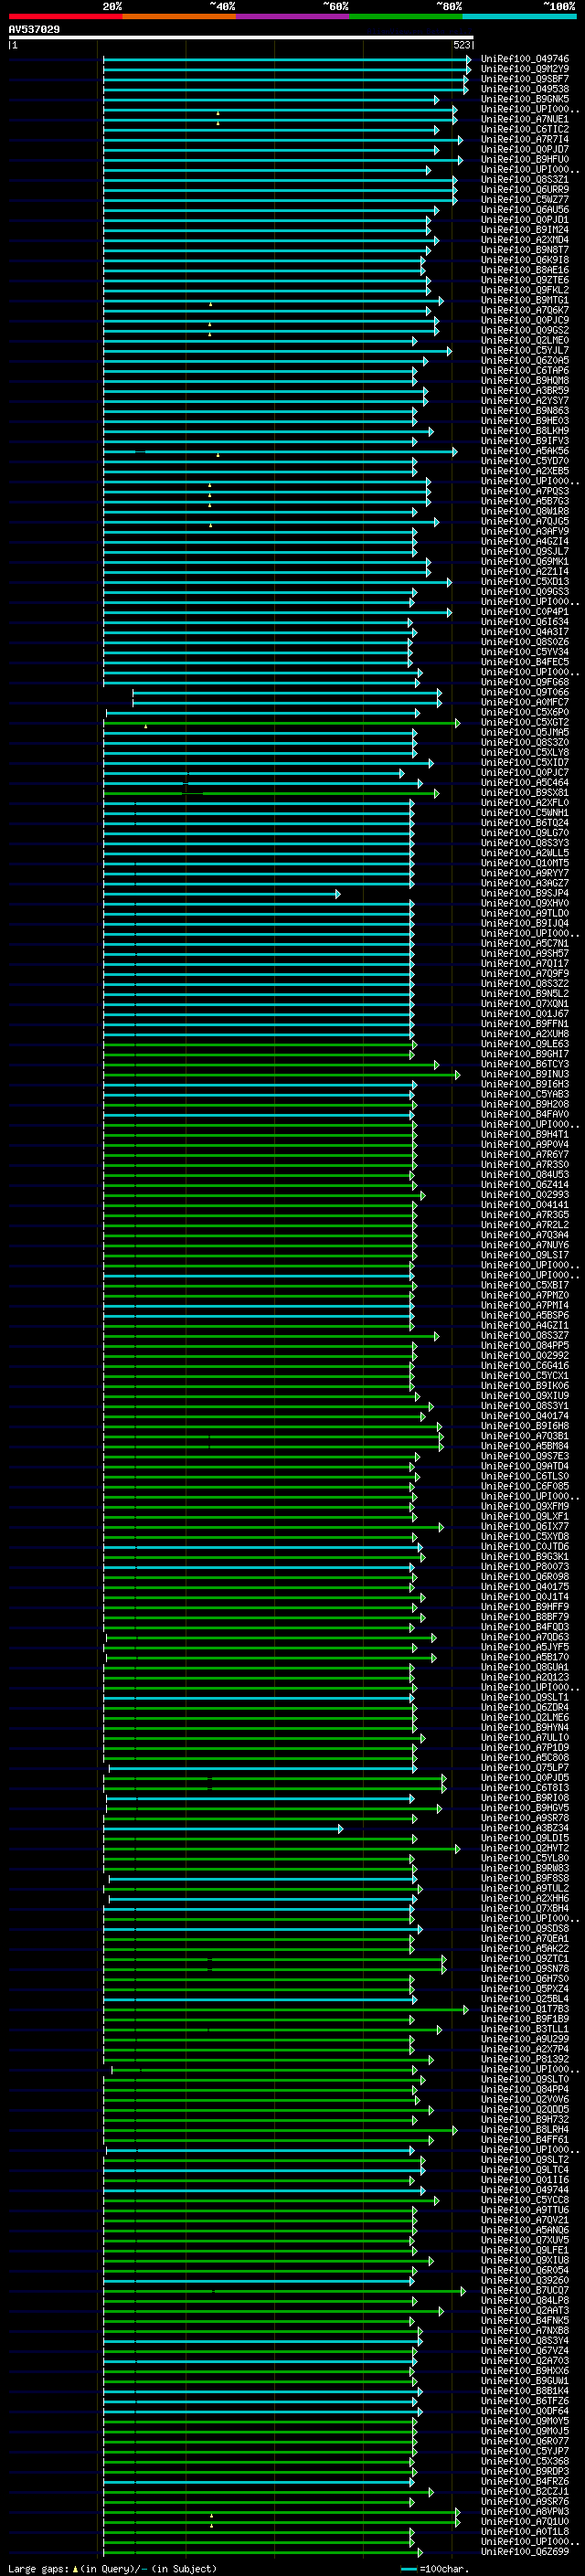Screen dimensions: 585x2576
Task: Select the UniRef100_B9FFN1 label
Action: 525,1023
